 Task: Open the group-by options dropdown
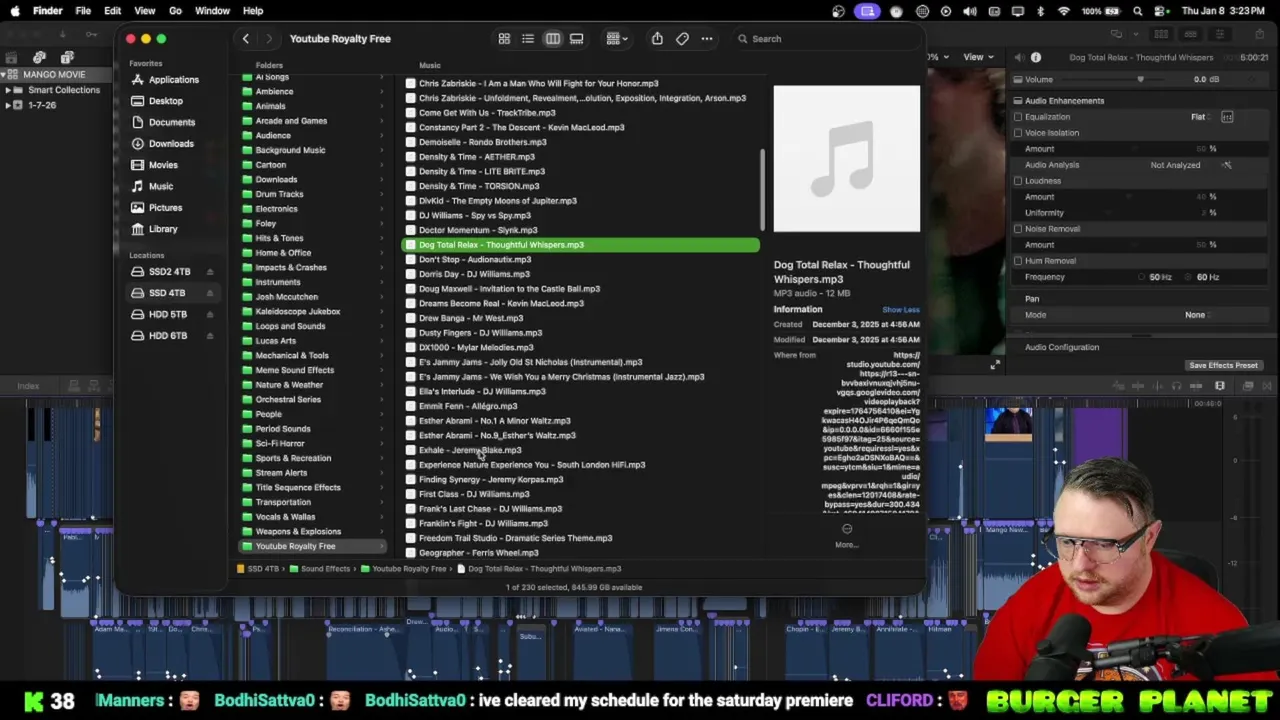pos(617,39)
